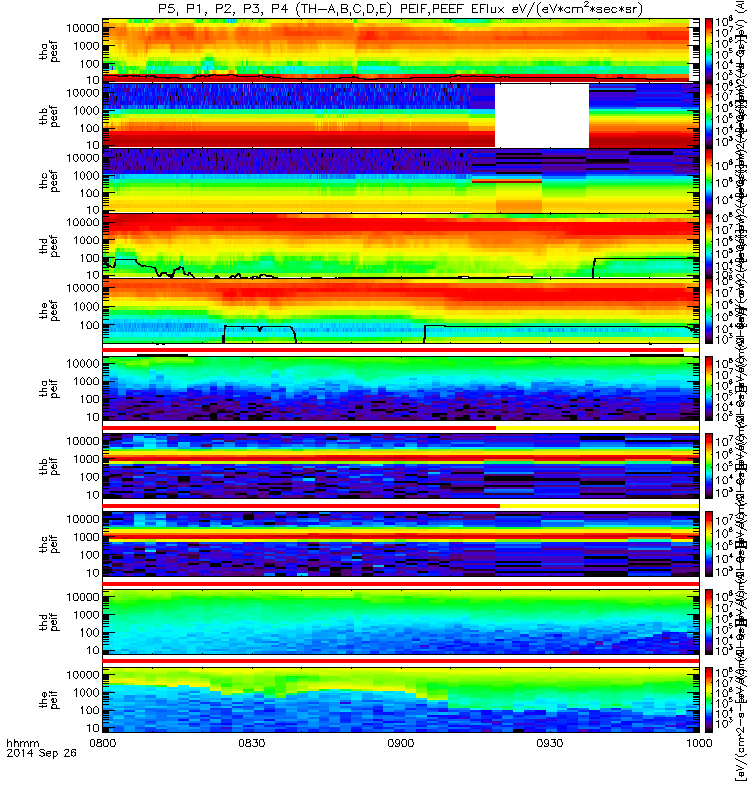The width and height of the screenshot is (750, 800).
Task: Click the thc peif spectrogram panel
Action: (x=401, y=544)
